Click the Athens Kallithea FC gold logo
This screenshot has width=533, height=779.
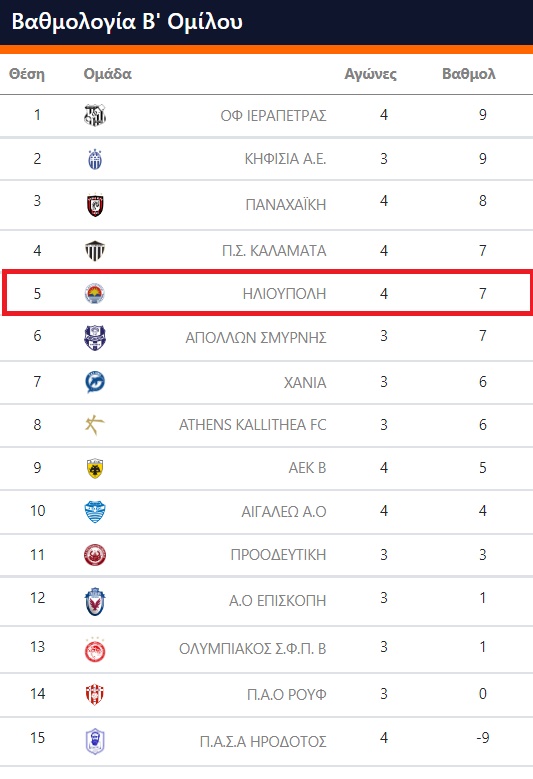(95, 425)
